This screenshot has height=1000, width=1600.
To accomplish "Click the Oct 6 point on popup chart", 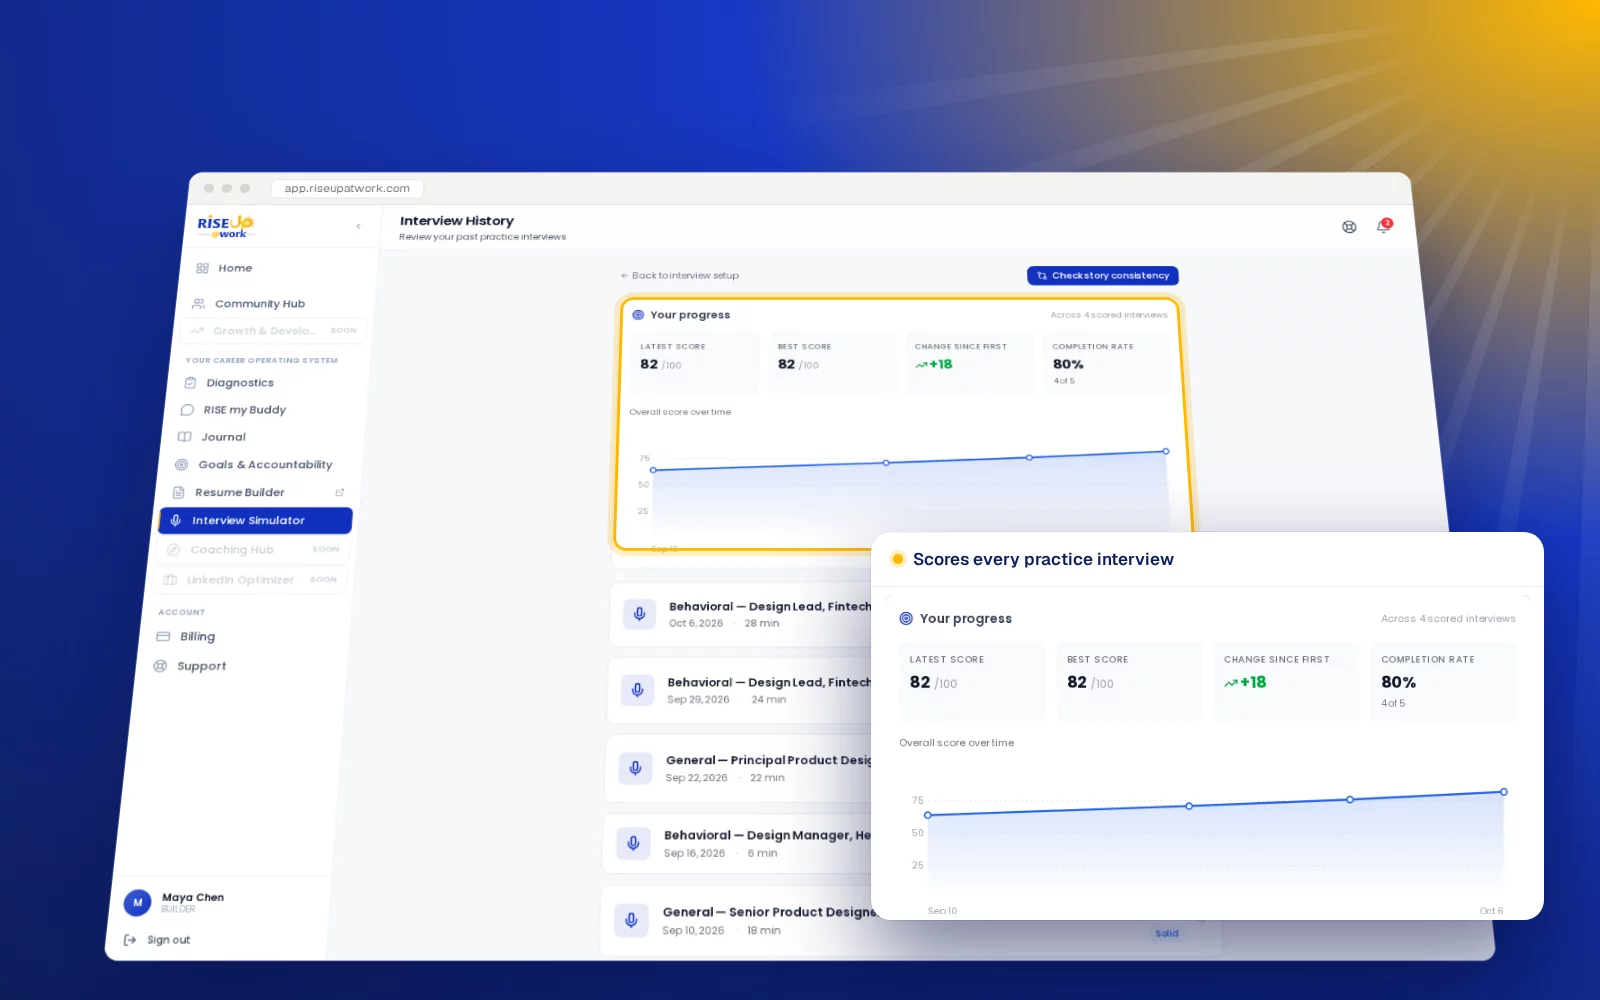I will click(1503, 792).
